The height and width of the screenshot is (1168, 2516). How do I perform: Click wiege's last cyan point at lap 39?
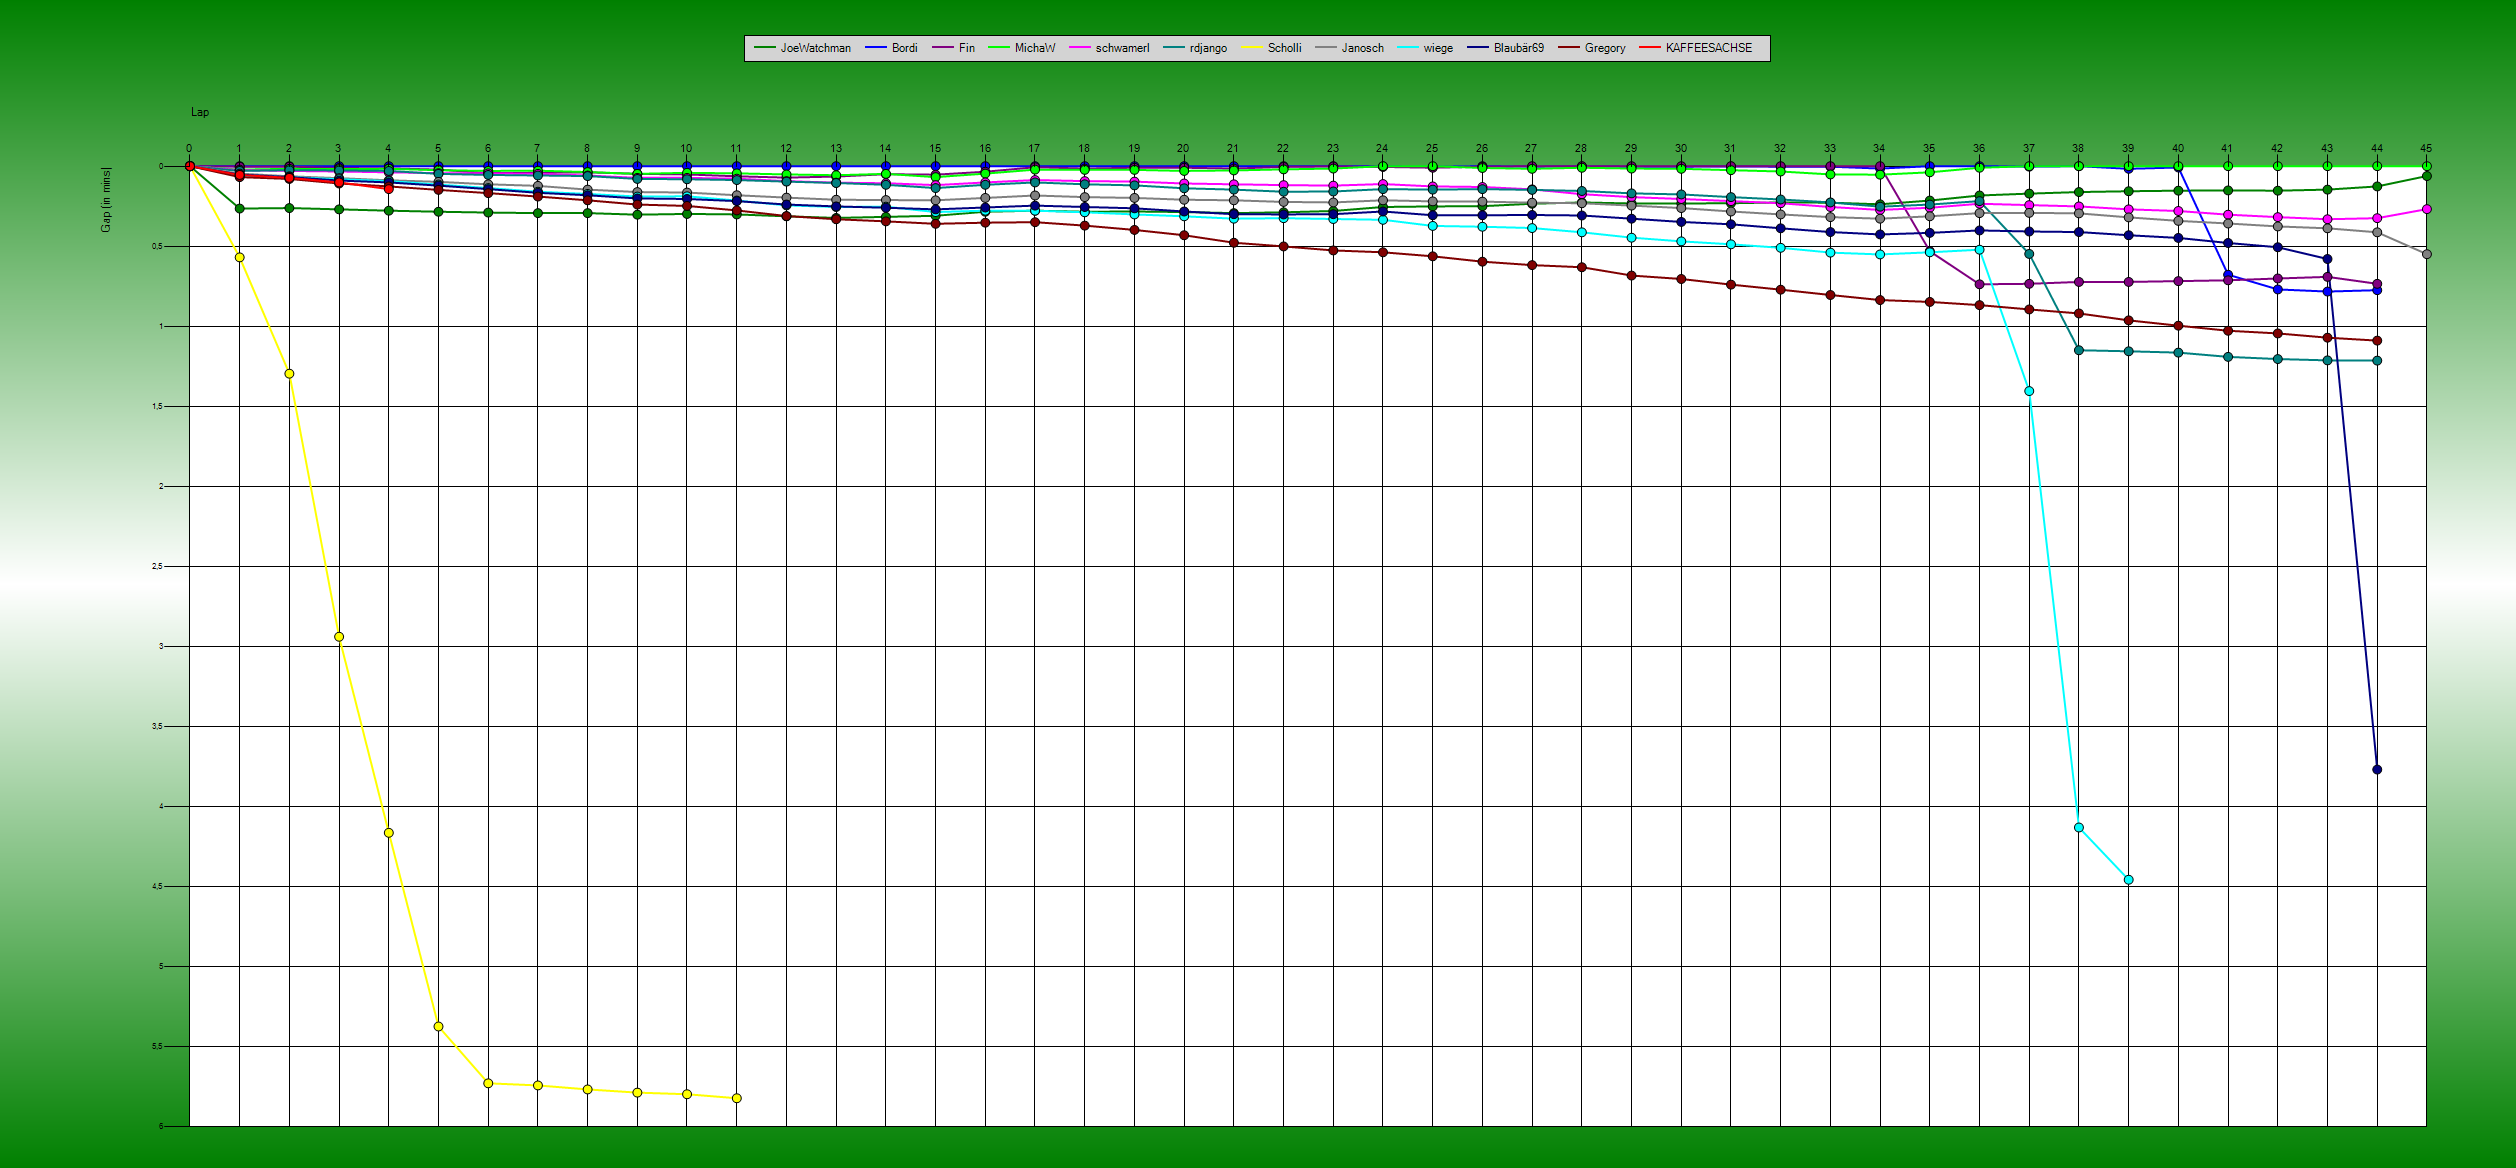click(2129, 880)
